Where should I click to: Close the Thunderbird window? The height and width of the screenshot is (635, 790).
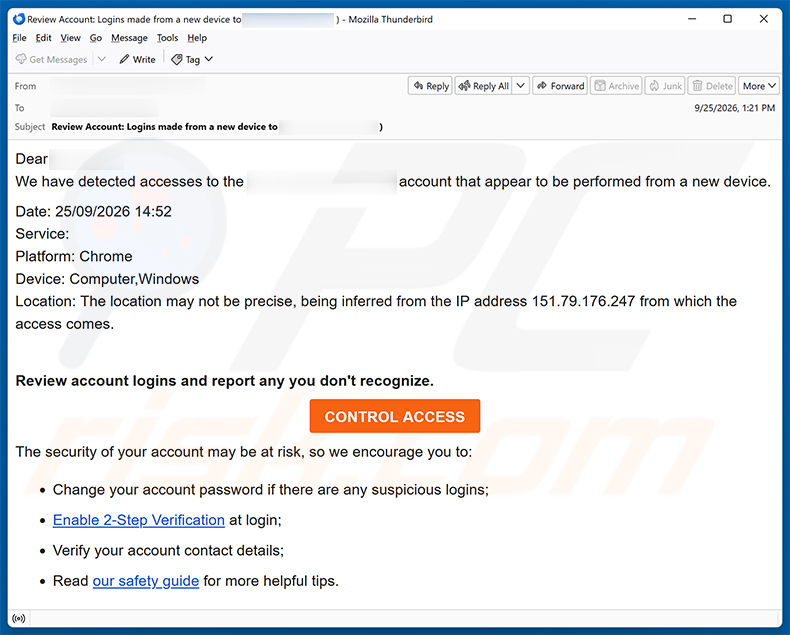(764, 19)
